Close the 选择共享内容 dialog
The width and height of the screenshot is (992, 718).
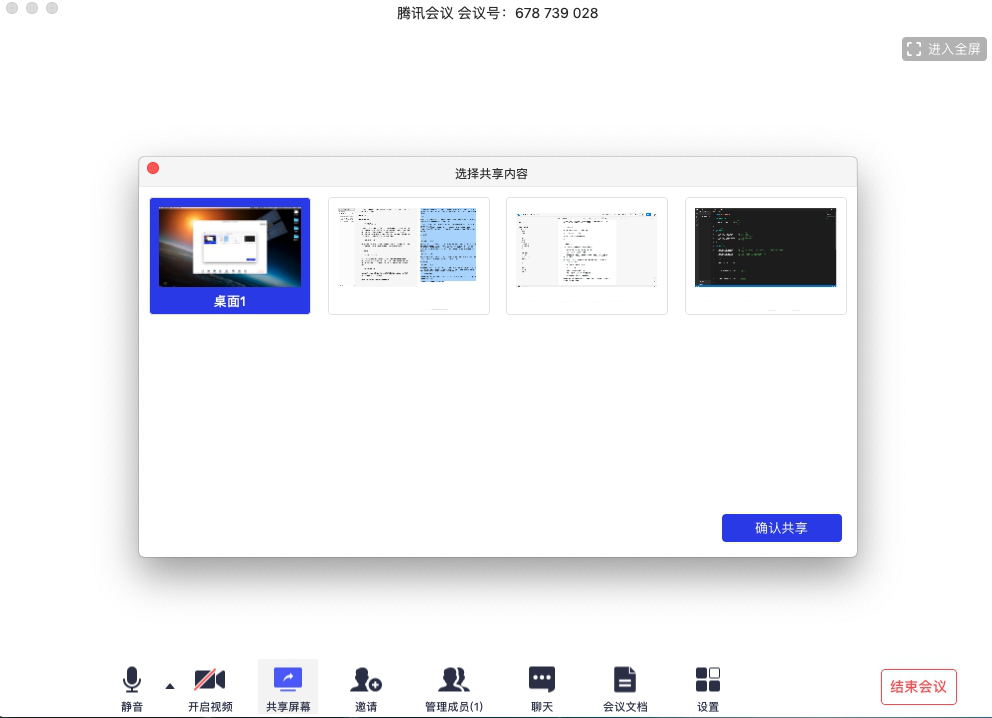click(x=152, y=167)
